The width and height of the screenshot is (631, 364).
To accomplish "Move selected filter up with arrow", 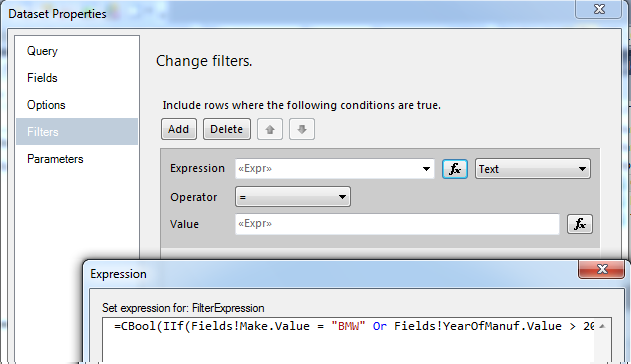I will (x=270, y=129).
